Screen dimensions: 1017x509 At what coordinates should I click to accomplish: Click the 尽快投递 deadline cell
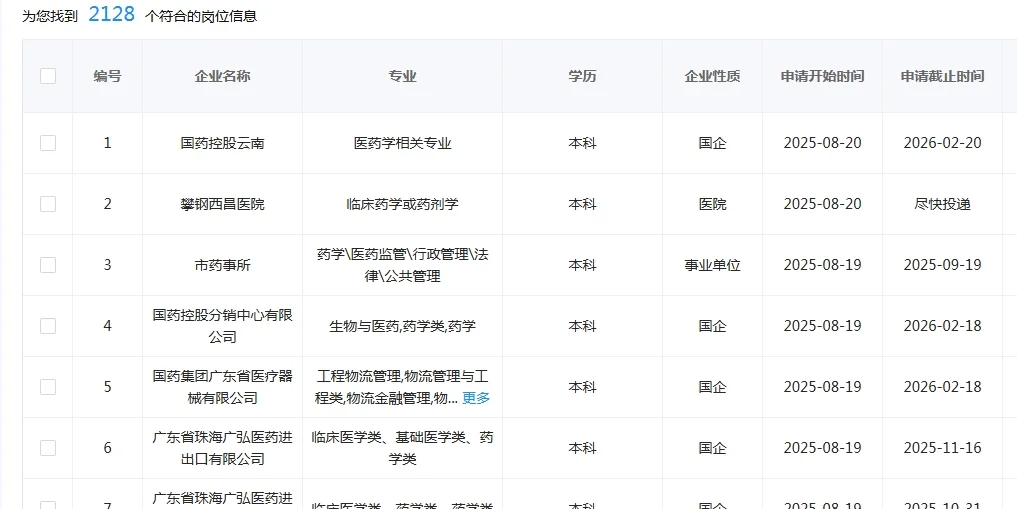pyautogui.click(x=942, y=204)
